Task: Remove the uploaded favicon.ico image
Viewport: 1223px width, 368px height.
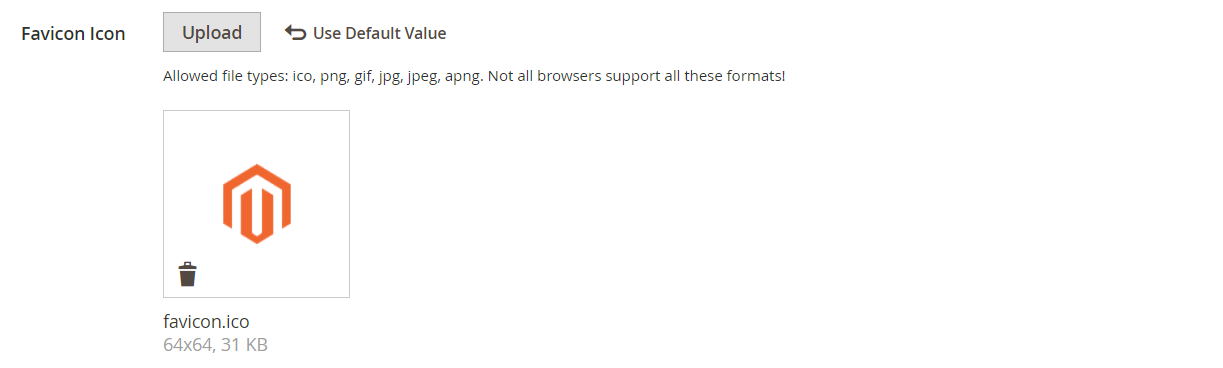Action: click(187, 274)
